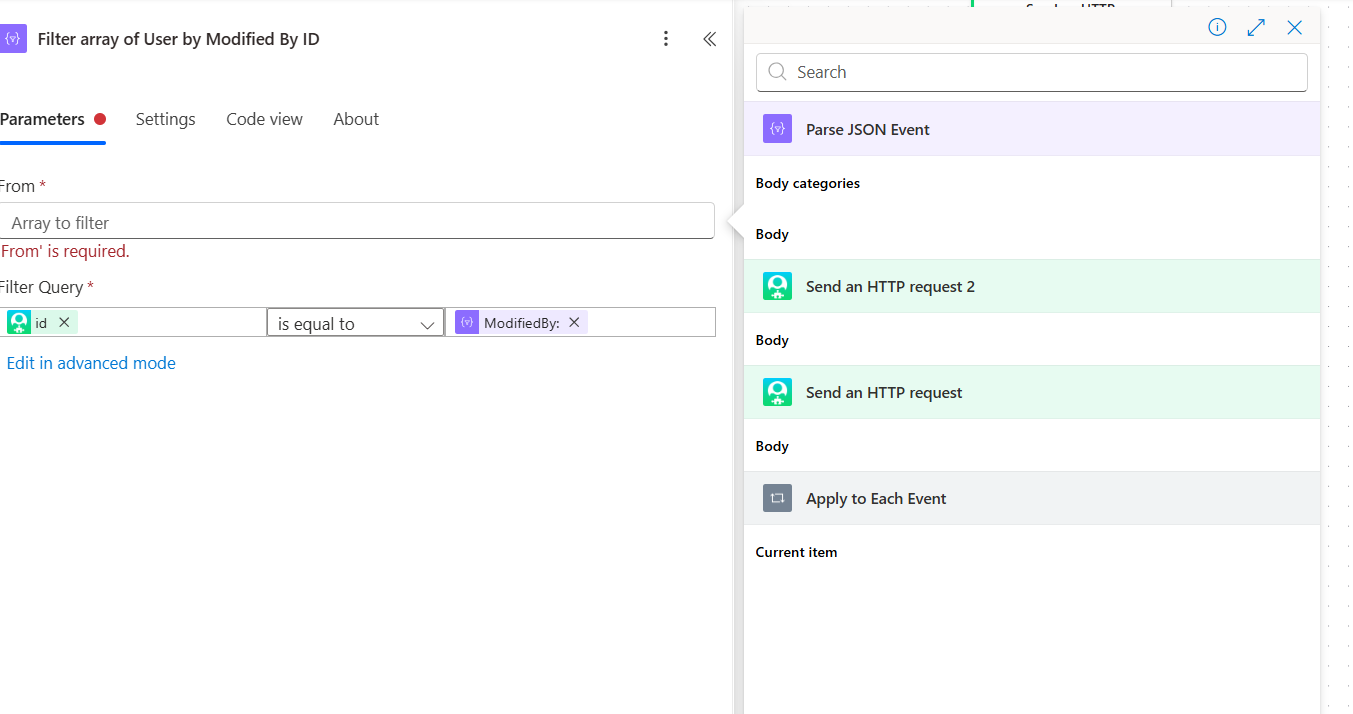The width and height of the screenshot is (1353, 714).
Task: Click the search magnifier icon
Action: point(777,72)
